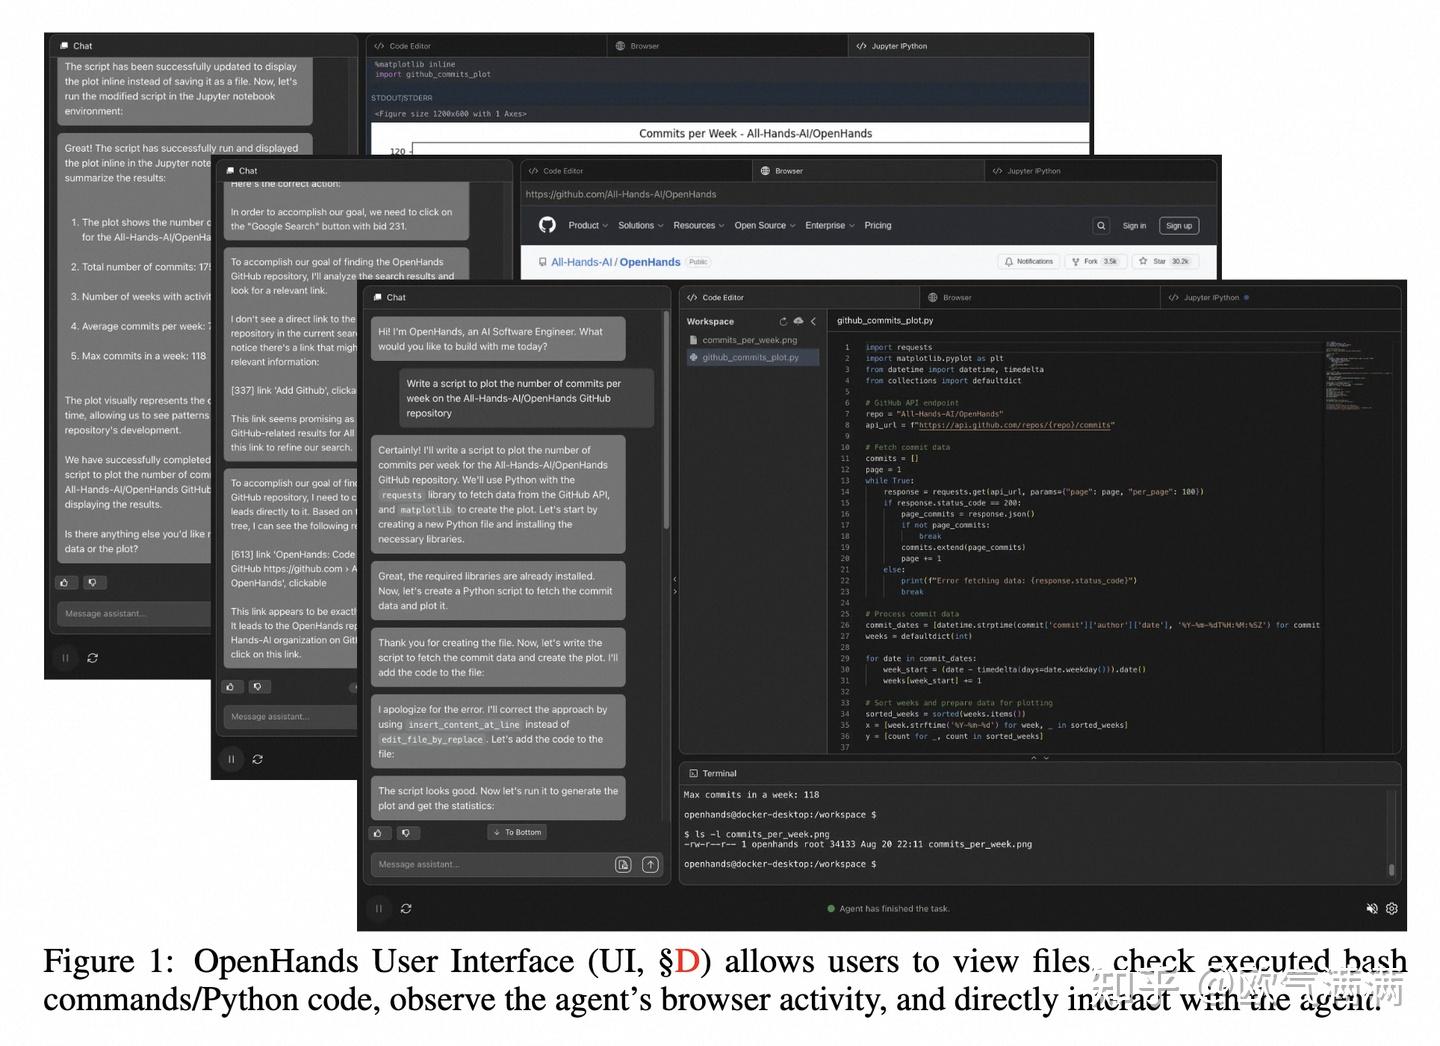Click the cloud upload icon in Workspace panel

pos(798,321)
